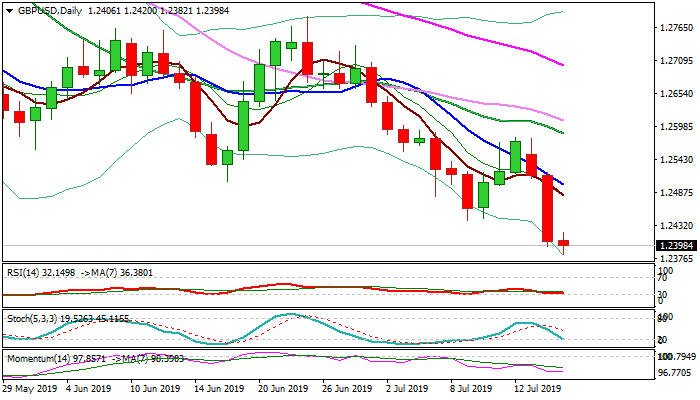Click the Momentum(14) 97.8571 indicator label
Viewport: 700px width, 400px height.
point(56,358)
